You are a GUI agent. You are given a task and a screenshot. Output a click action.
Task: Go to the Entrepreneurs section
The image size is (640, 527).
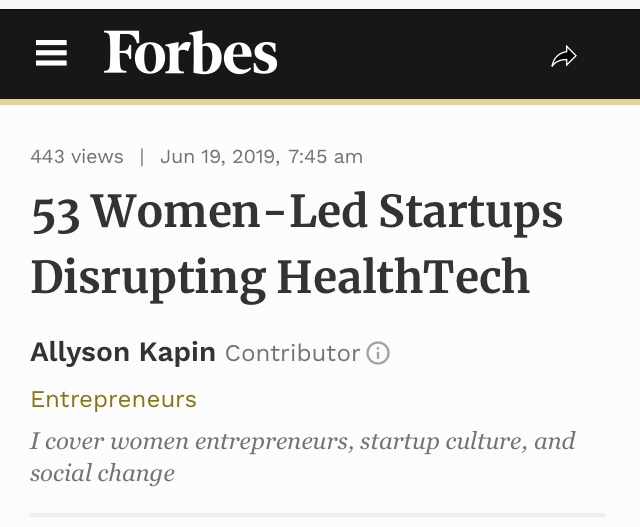[113, 400]
